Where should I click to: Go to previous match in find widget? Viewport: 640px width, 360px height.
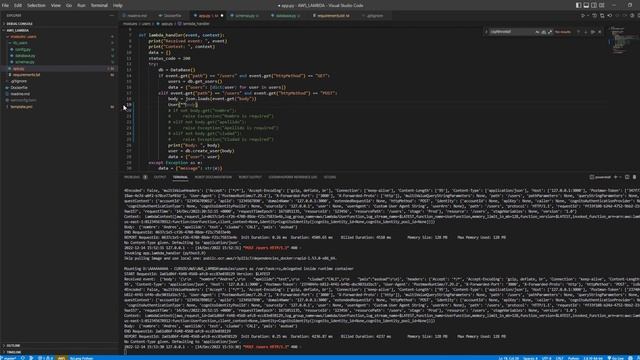click(x=578, y=31)
